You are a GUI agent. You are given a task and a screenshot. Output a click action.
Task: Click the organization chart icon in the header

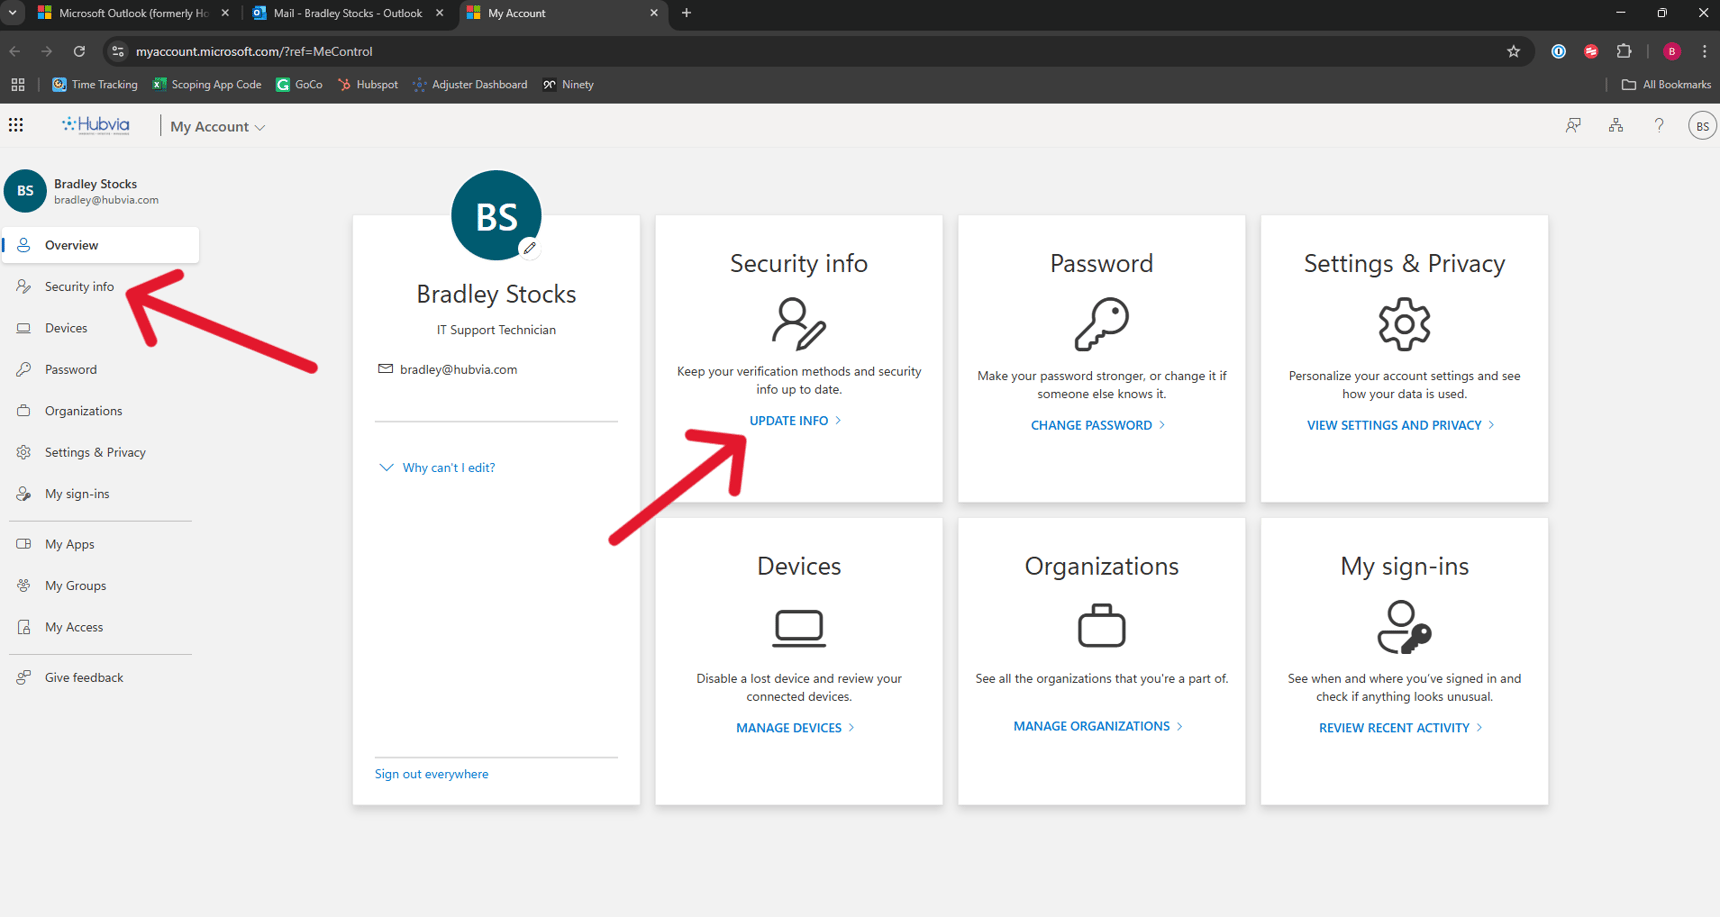(x=1616, y=125)
